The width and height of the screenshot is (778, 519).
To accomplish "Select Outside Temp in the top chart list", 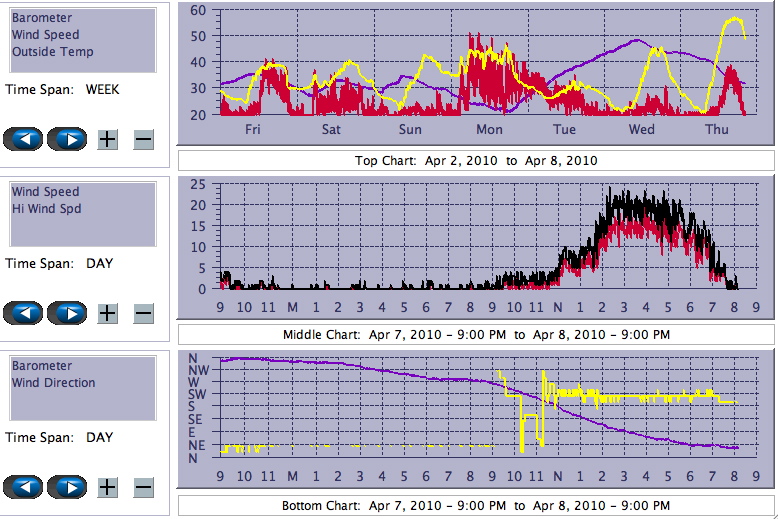I will click(53, 52).
